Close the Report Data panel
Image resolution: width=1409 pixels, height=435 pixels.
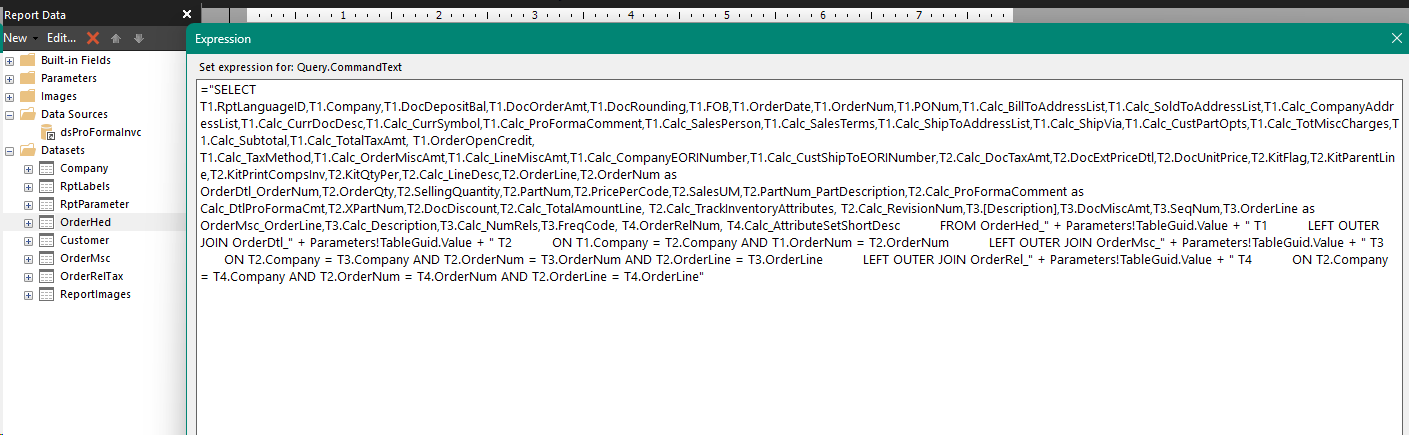pyautogui.click(x=186, y=14)
